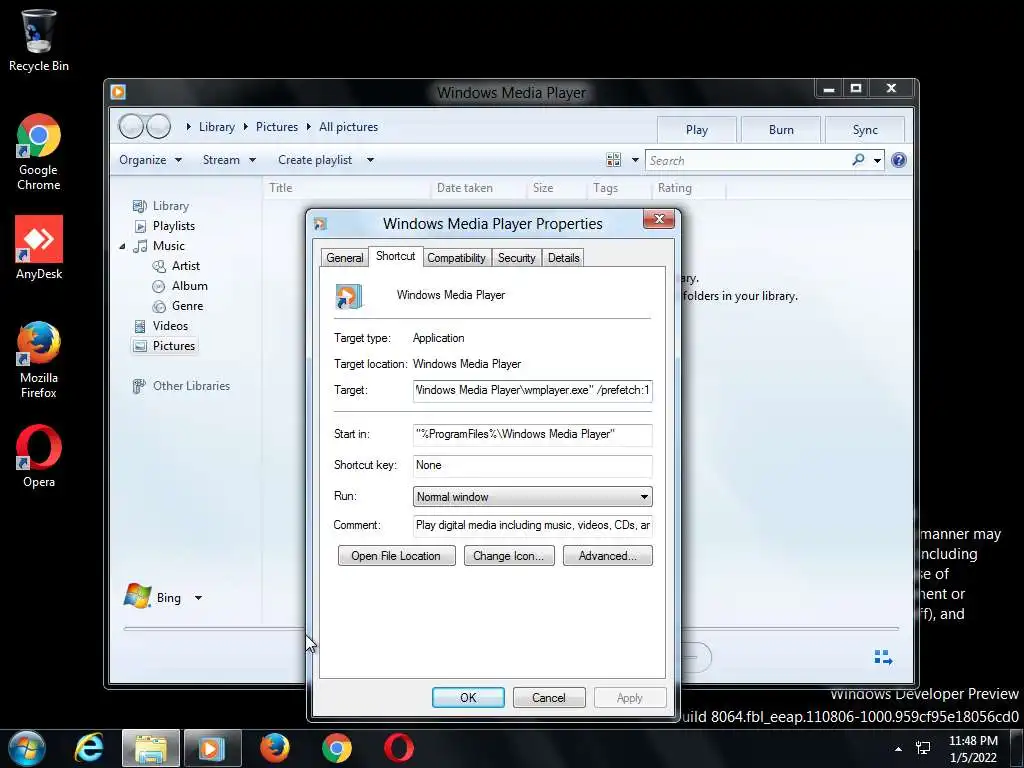The image size is (1024, 768).
Task: Click All pictures in the breadcrumb
Action: (349, 127)
